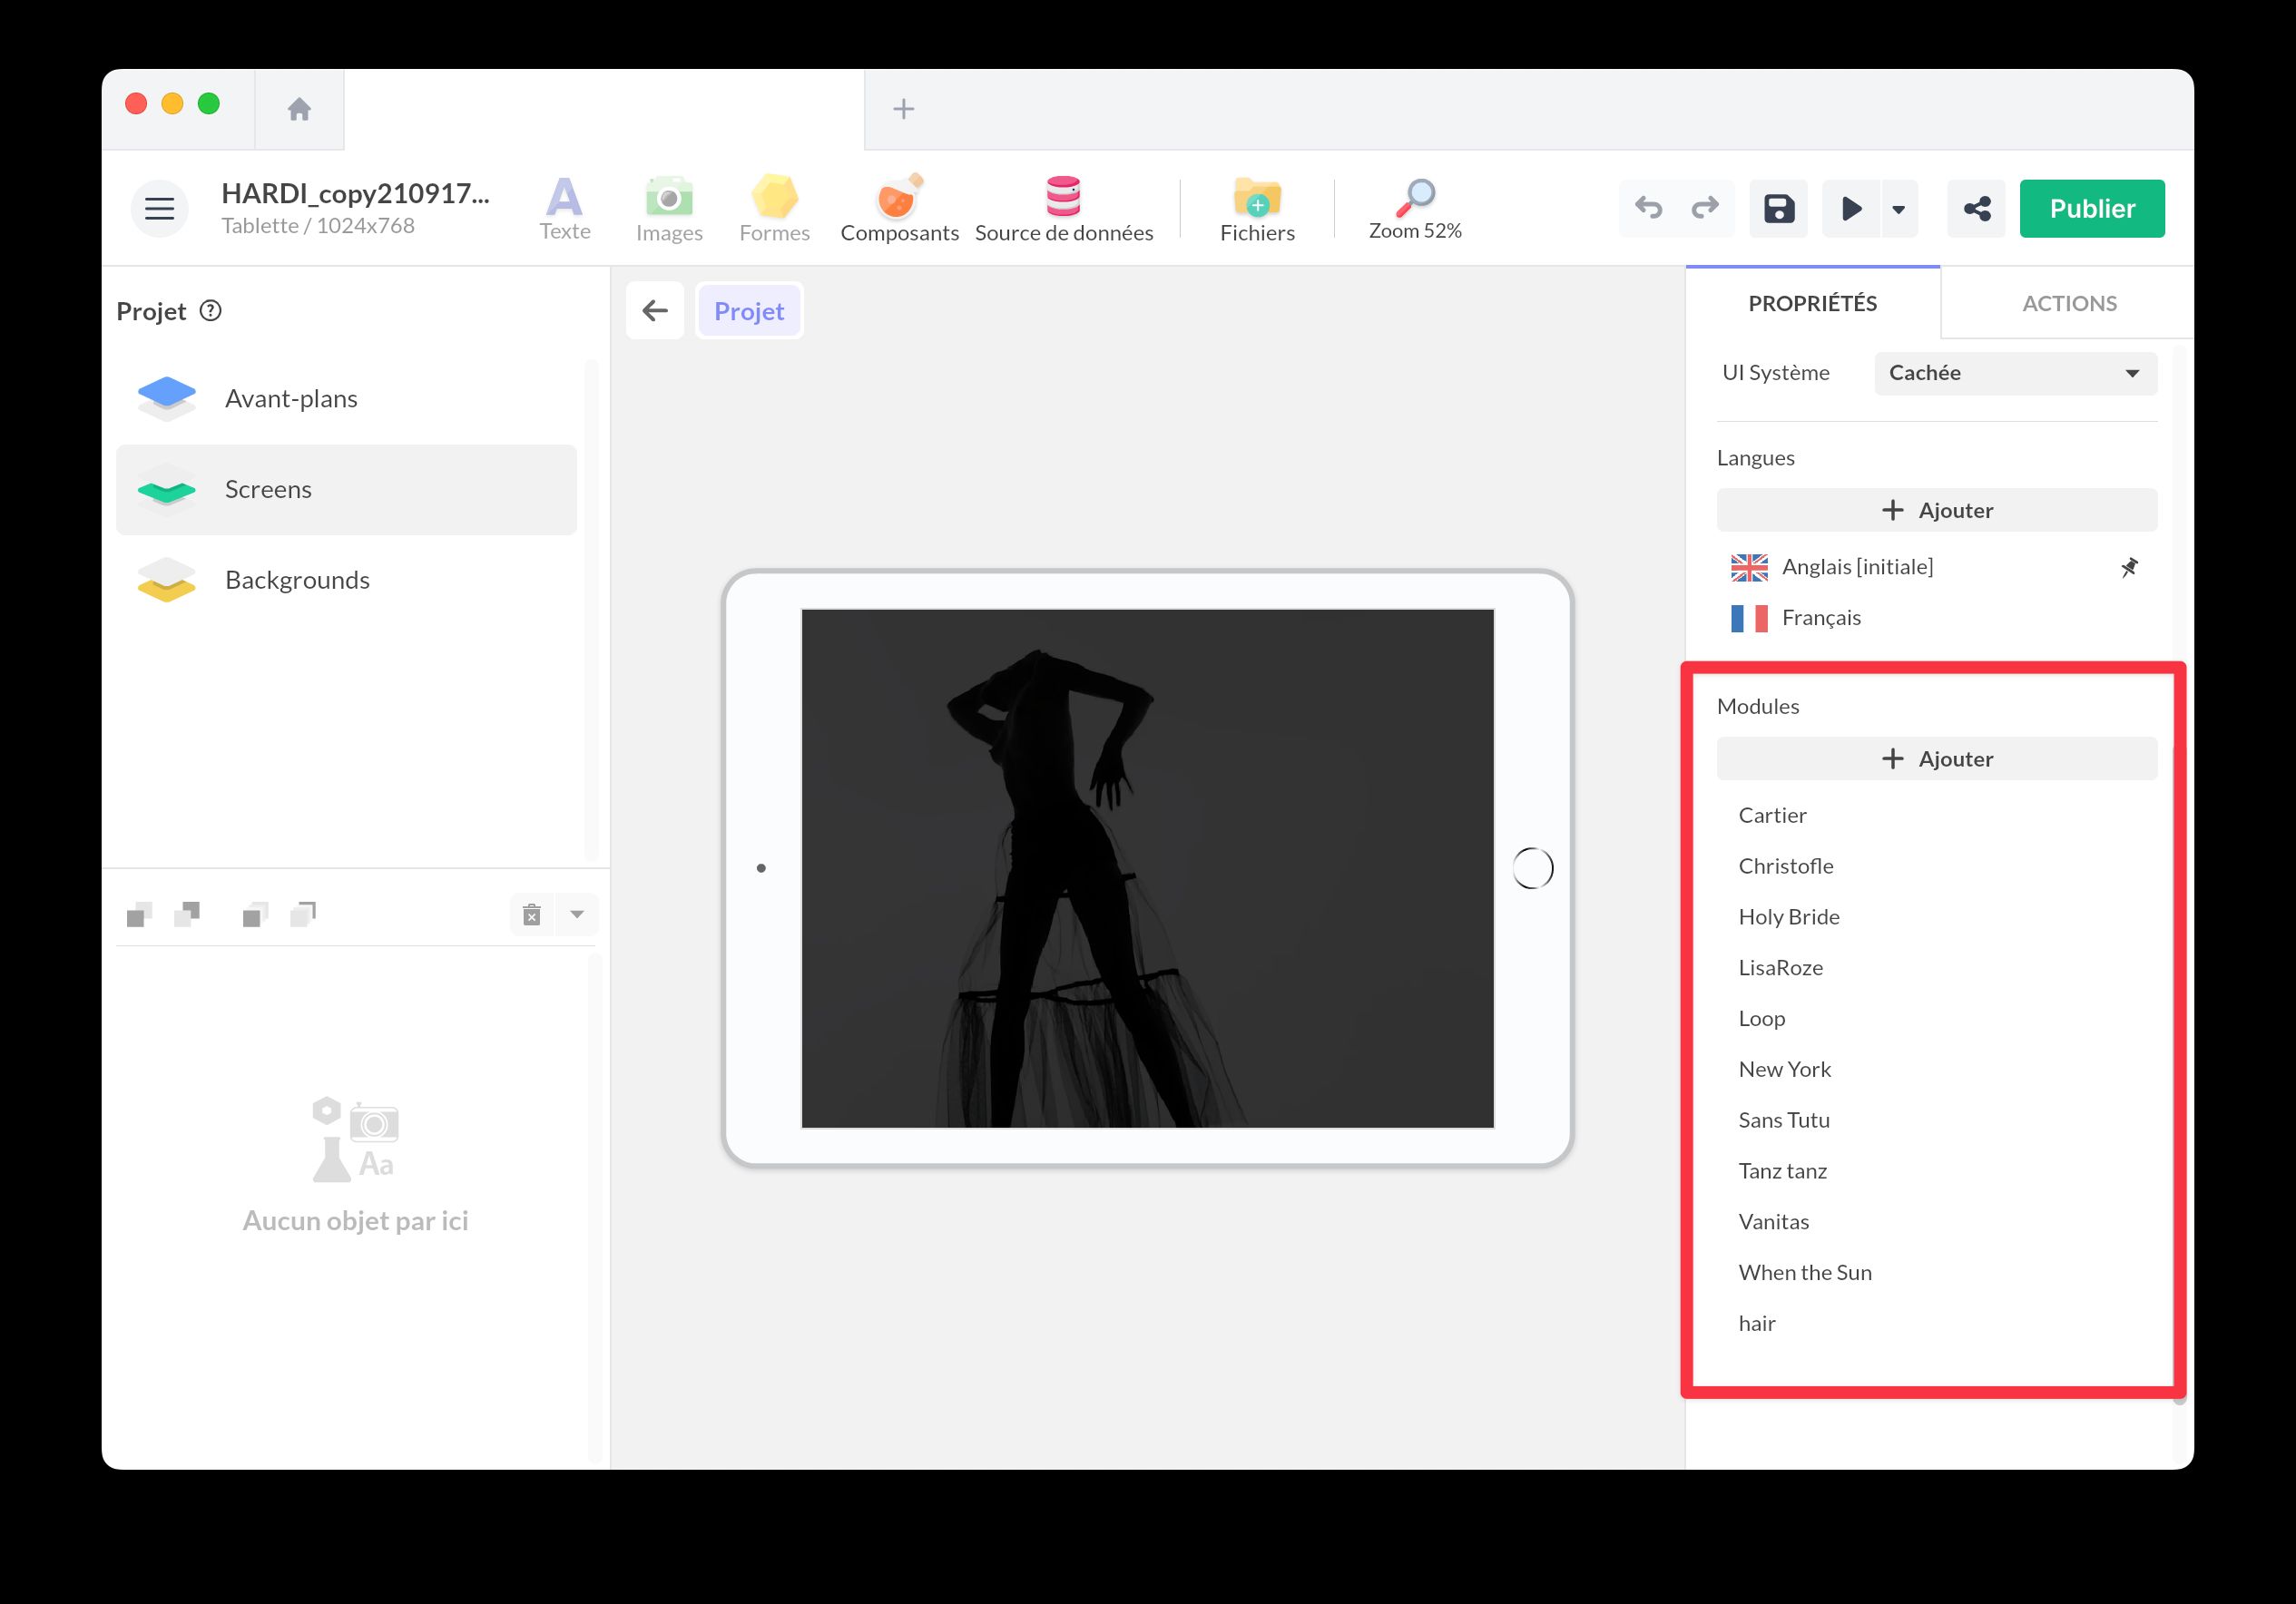Click the undo arrow

point(1648,208)
